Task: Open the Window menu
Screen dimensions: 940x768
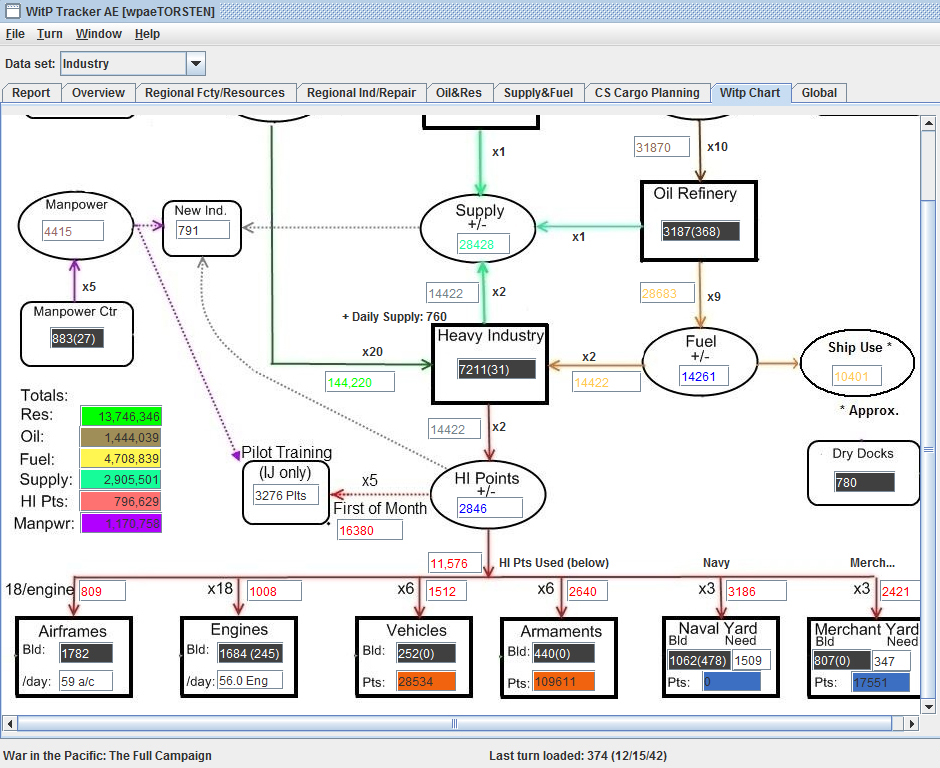Action: [99, 34]
